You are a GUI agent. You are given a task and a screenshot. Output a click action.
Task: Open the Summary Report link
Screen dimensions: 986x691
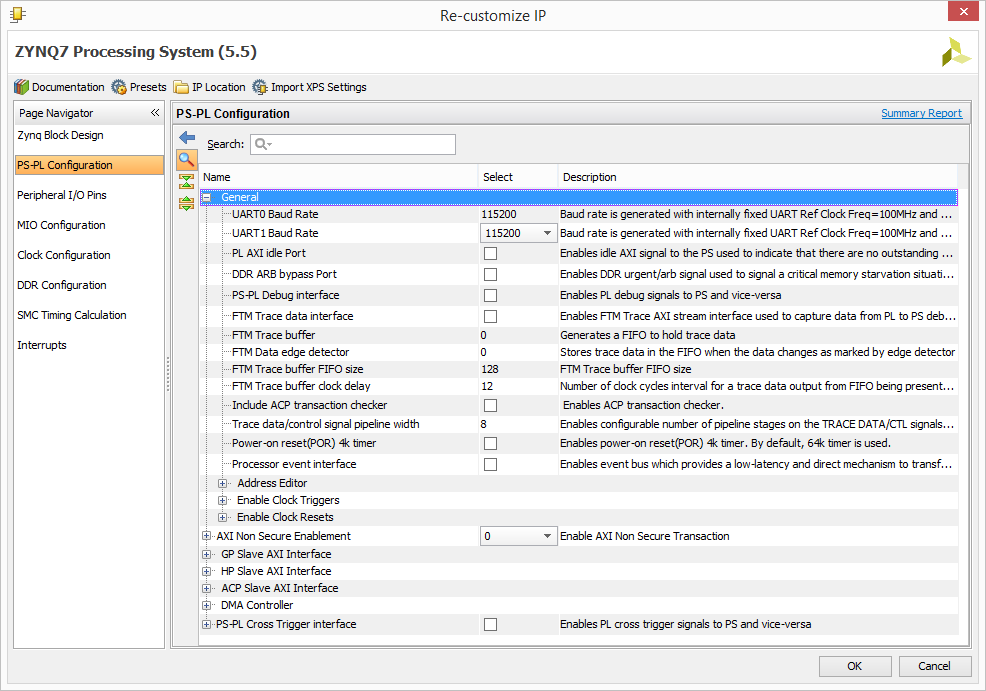coord(921,113)
